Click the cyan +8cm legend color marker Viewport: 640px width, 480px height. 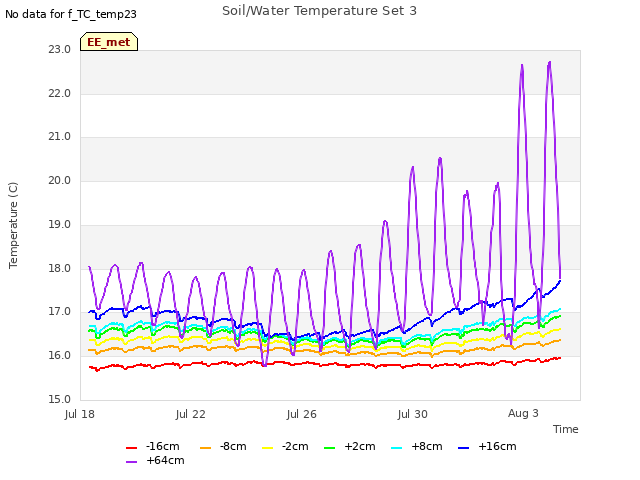click(396, 448)
